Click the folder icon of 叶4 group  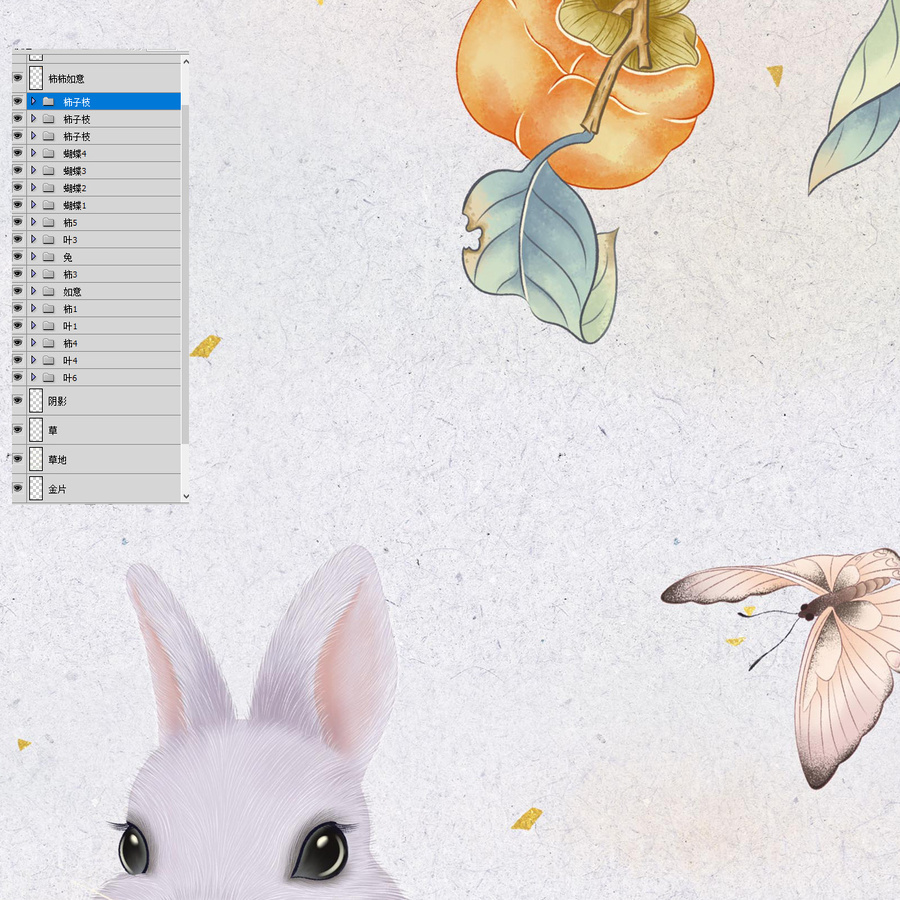point(49,360)
